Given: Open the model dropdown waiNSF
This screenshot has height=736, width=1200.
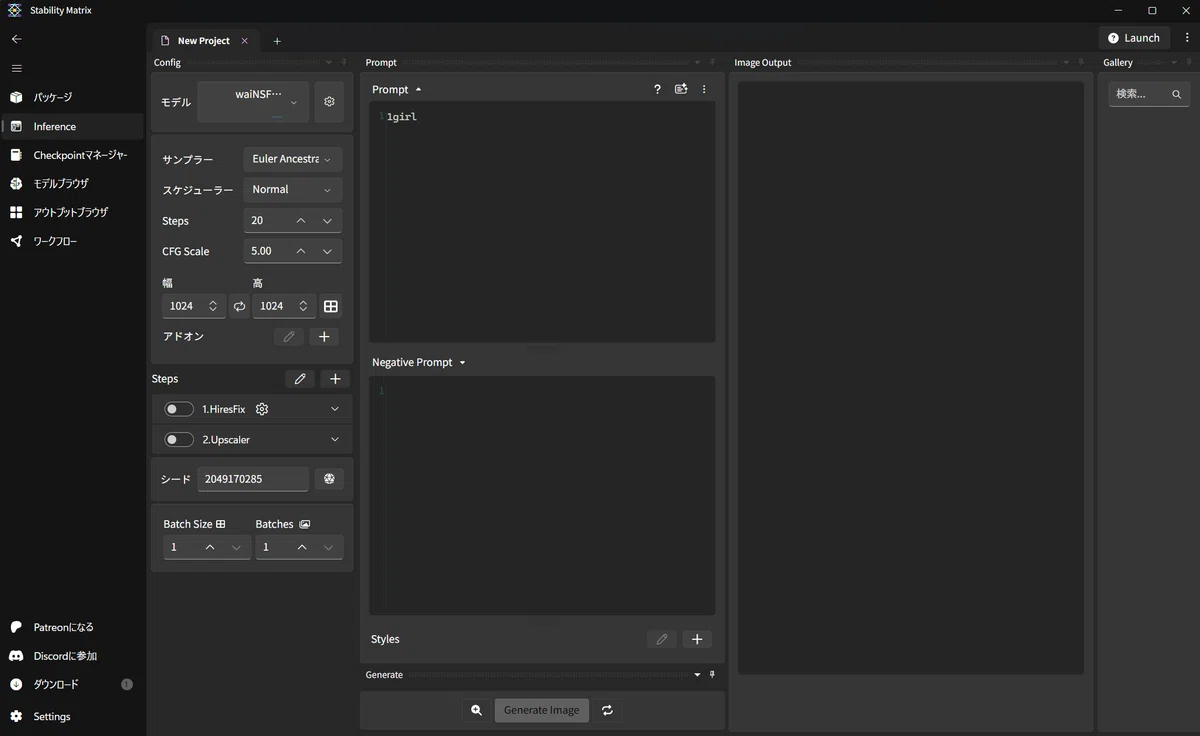Looking at the screenshot, I should pos(253,102).
